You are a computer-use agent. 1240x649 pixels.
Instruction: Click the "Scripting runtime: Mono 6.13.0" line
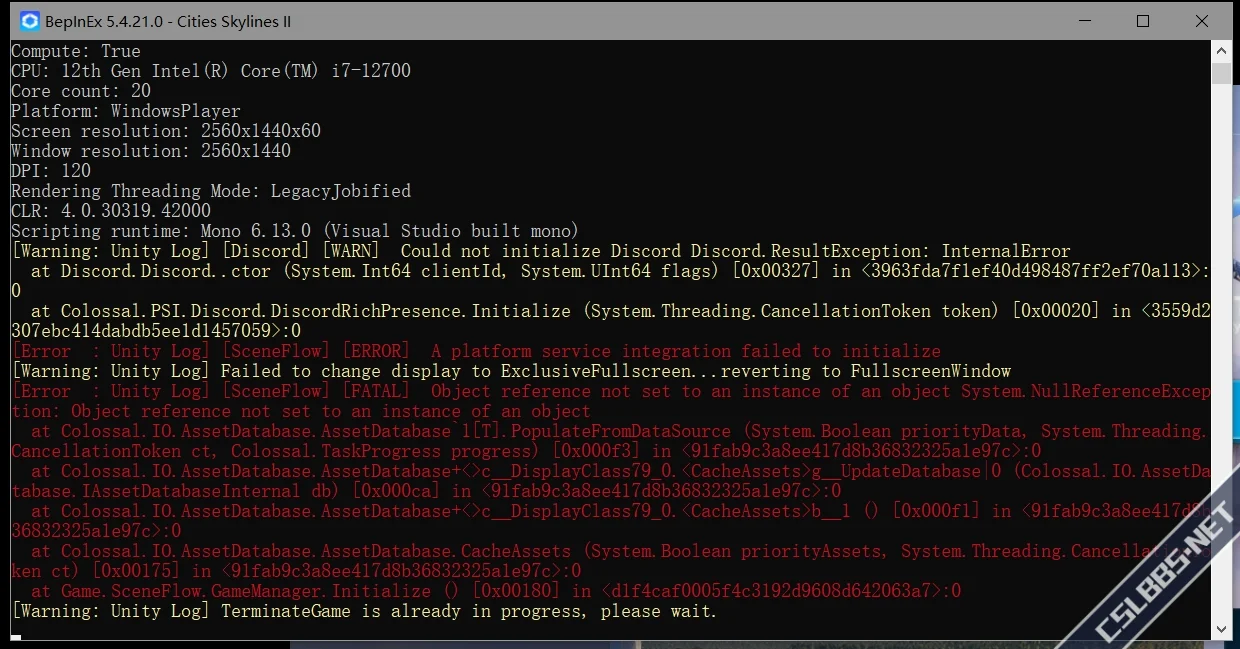295,231
